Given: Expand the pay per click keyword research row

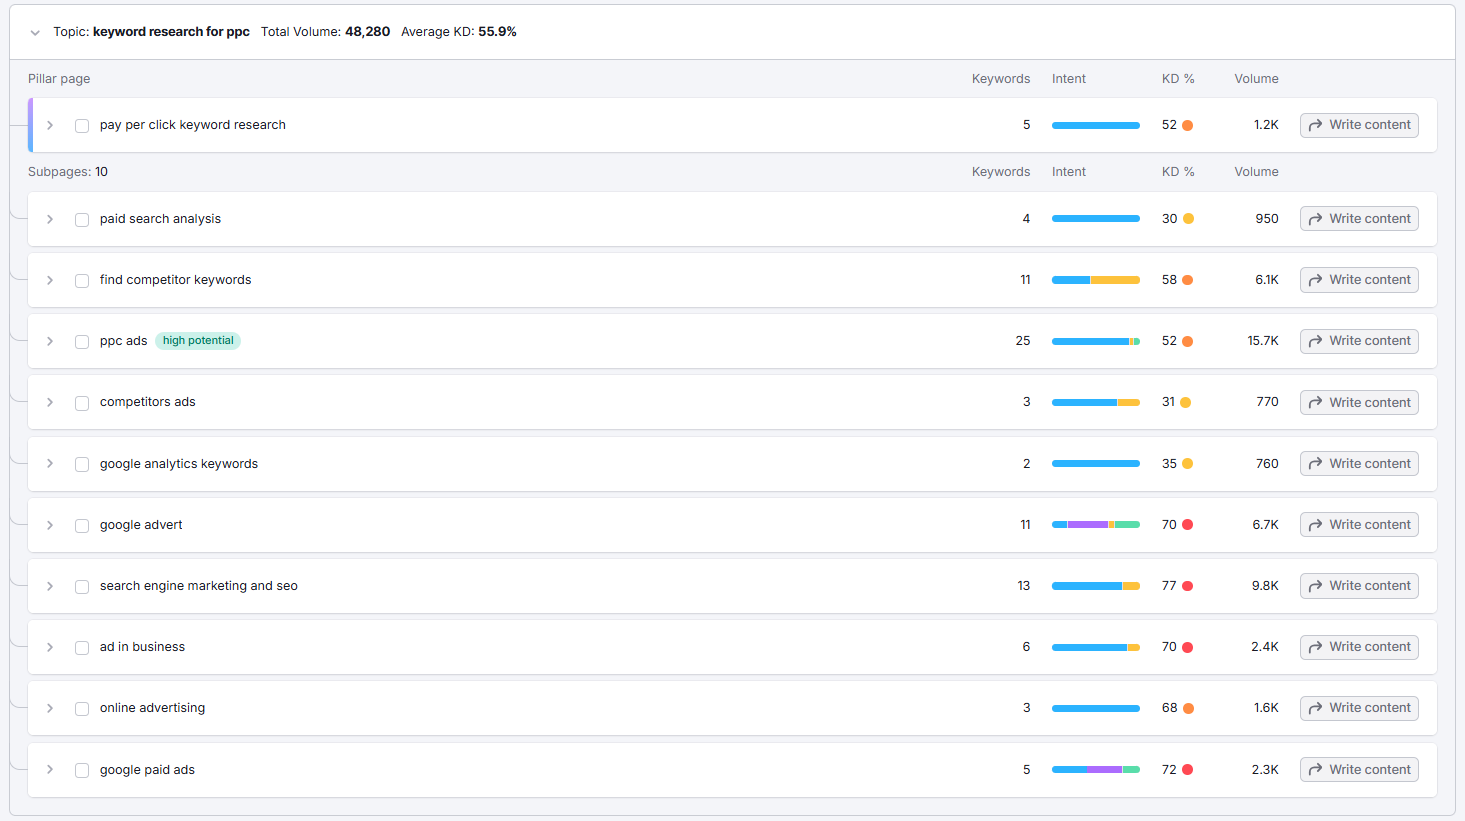Looking at the screenshot, I should (x=50, y=125).
